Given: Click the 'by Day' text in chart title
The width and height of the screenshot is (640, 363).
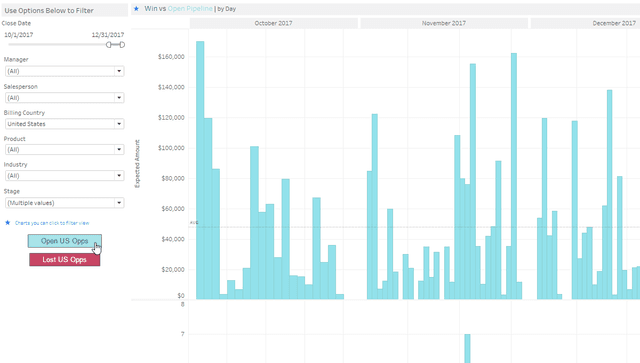Looking at the screenshot, I should point(227,9).
